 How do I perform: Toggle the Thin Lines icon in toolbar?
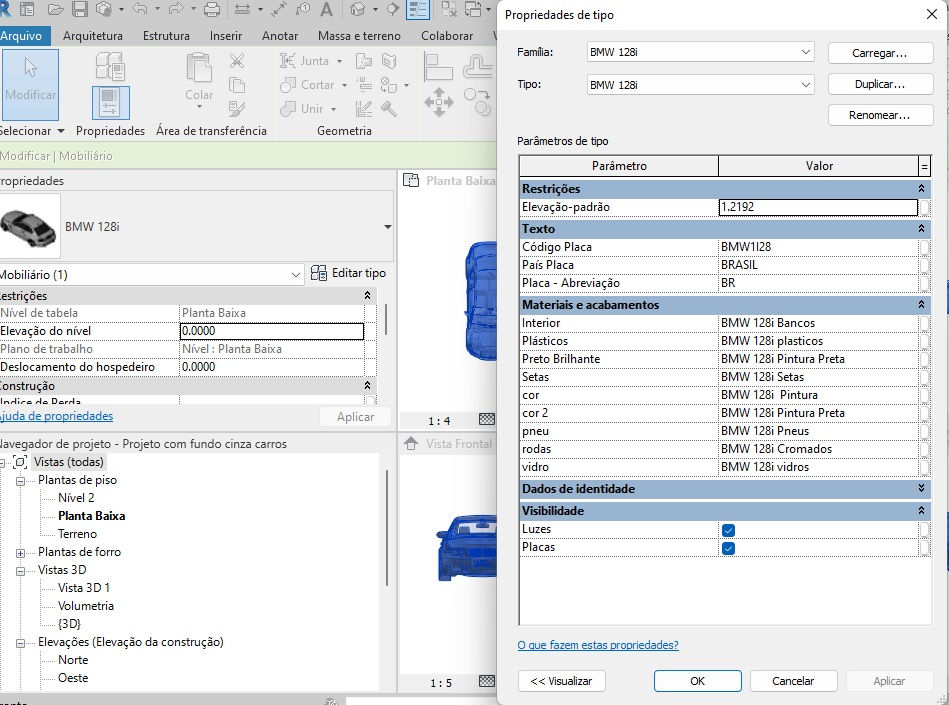(x=418, y=9)
